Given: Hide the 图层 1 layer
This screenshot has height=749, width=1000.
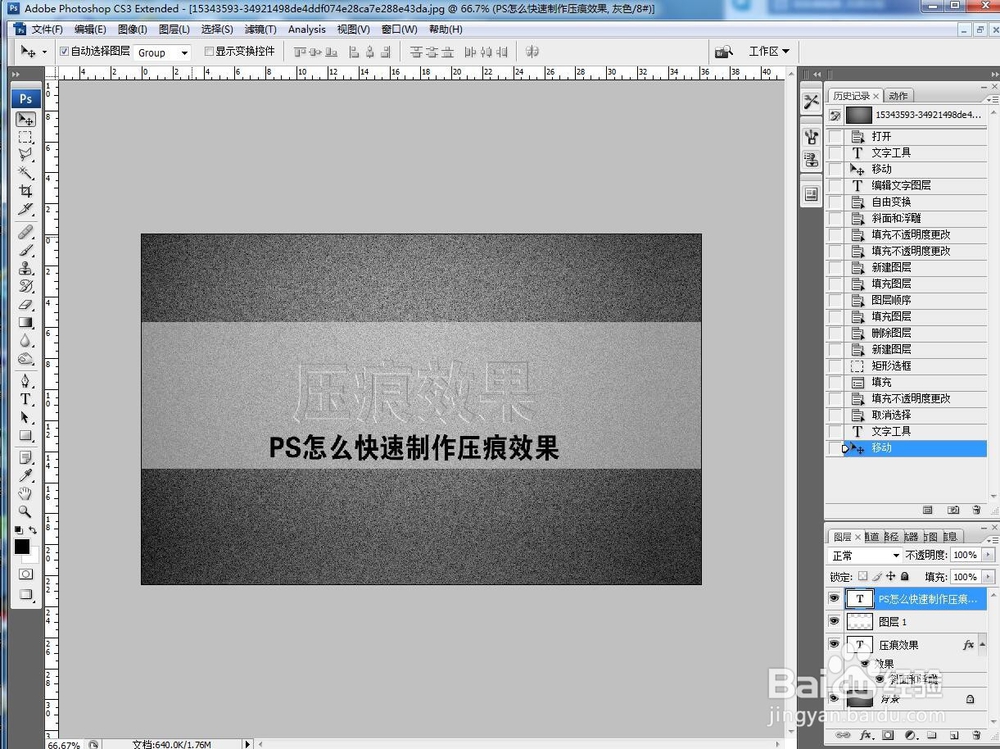Looking at the screenshot, I should click(x=834, y=621).
